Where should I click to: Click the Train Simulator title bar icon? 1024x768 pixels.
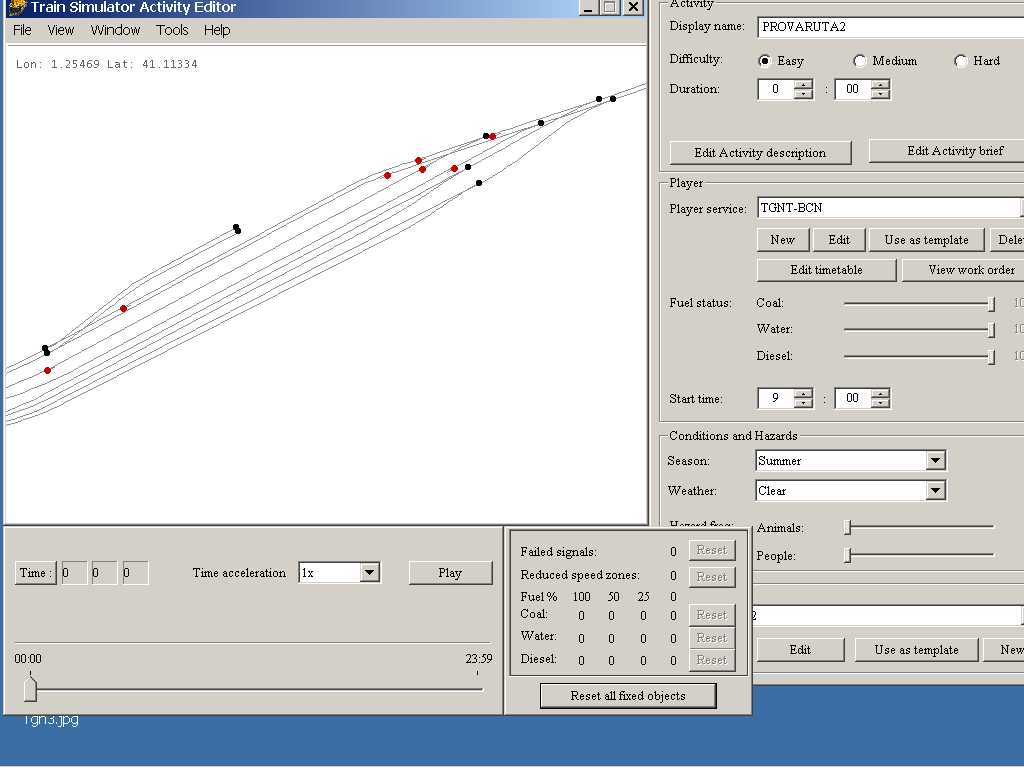16,7
